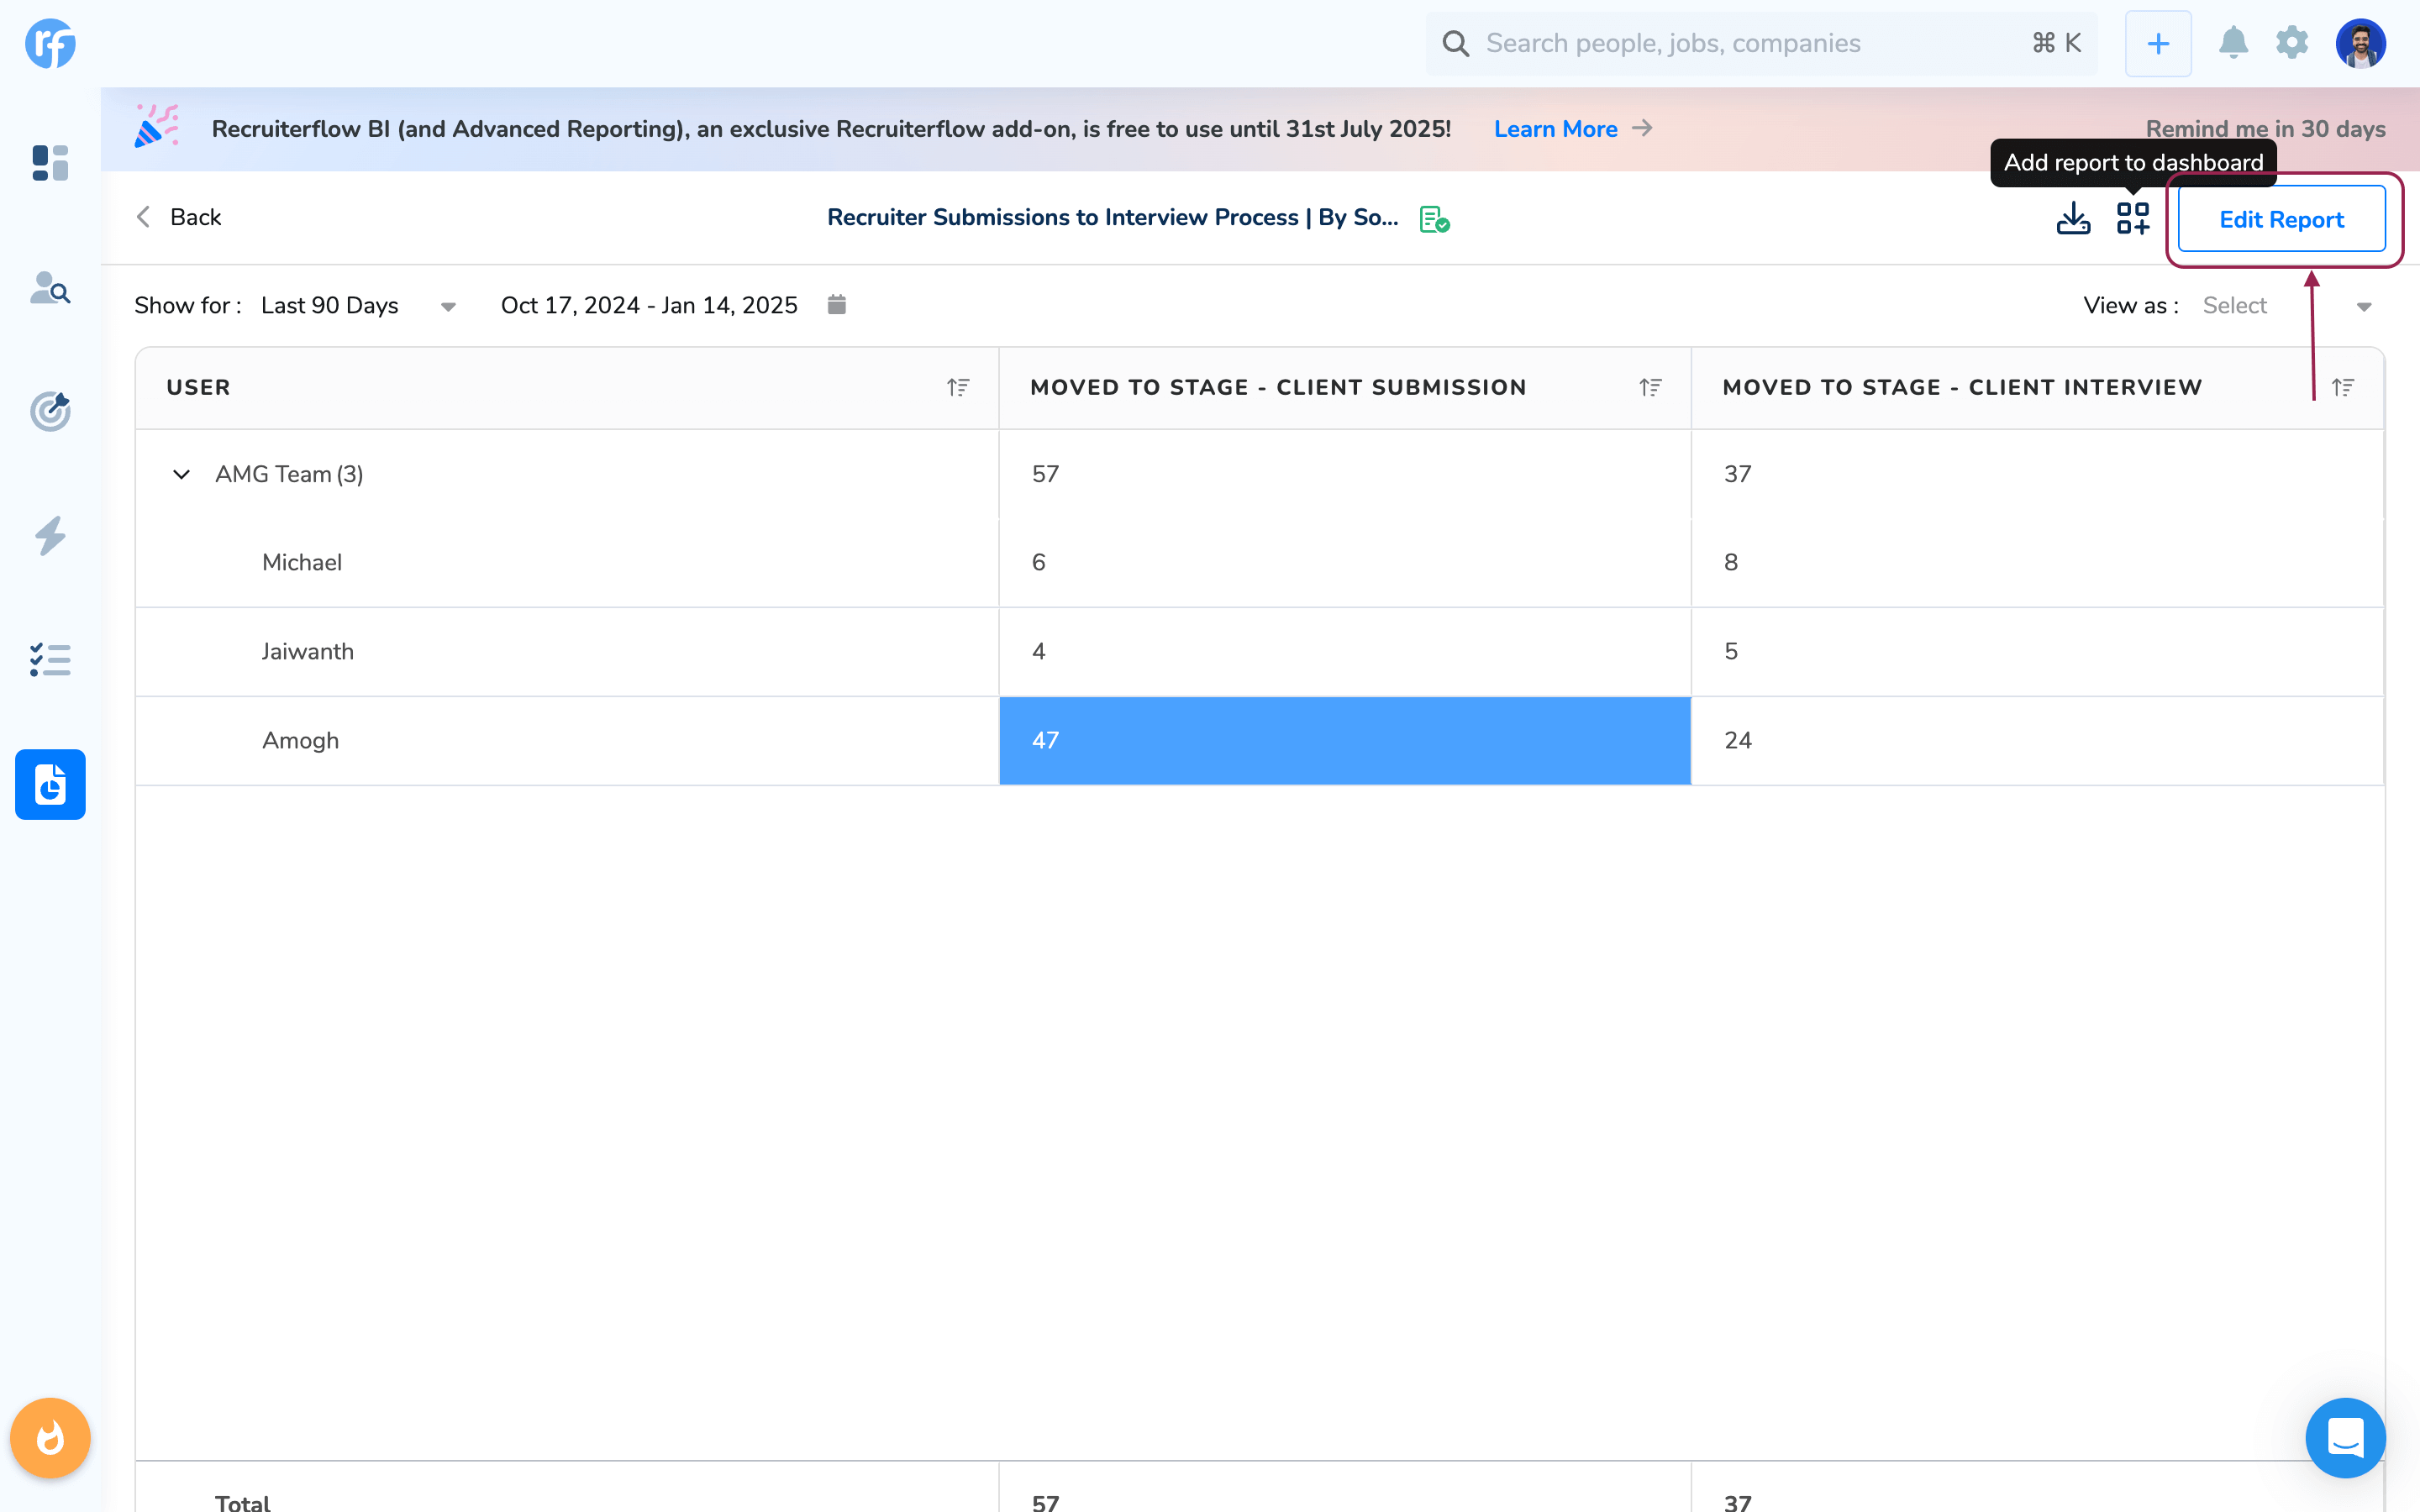Open the settings gear icon

point(2292,43)
